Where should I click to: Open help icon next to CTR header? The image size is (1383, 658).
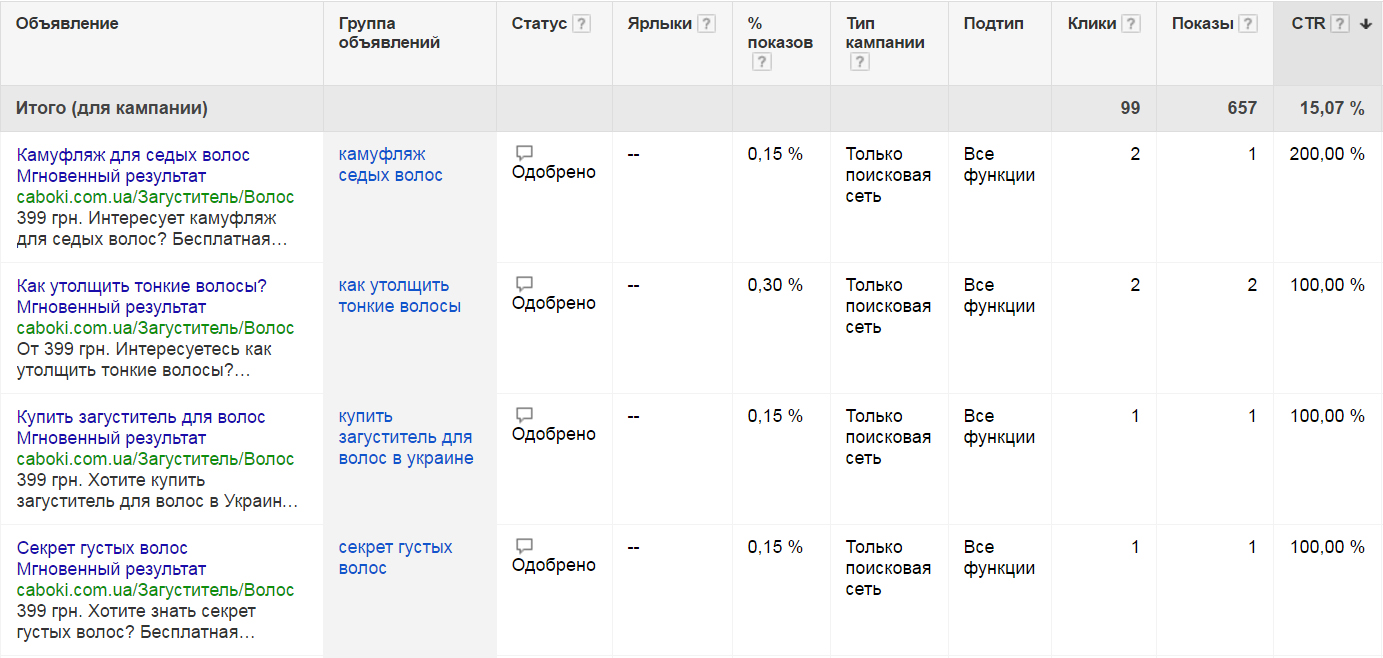point(1340,24)
